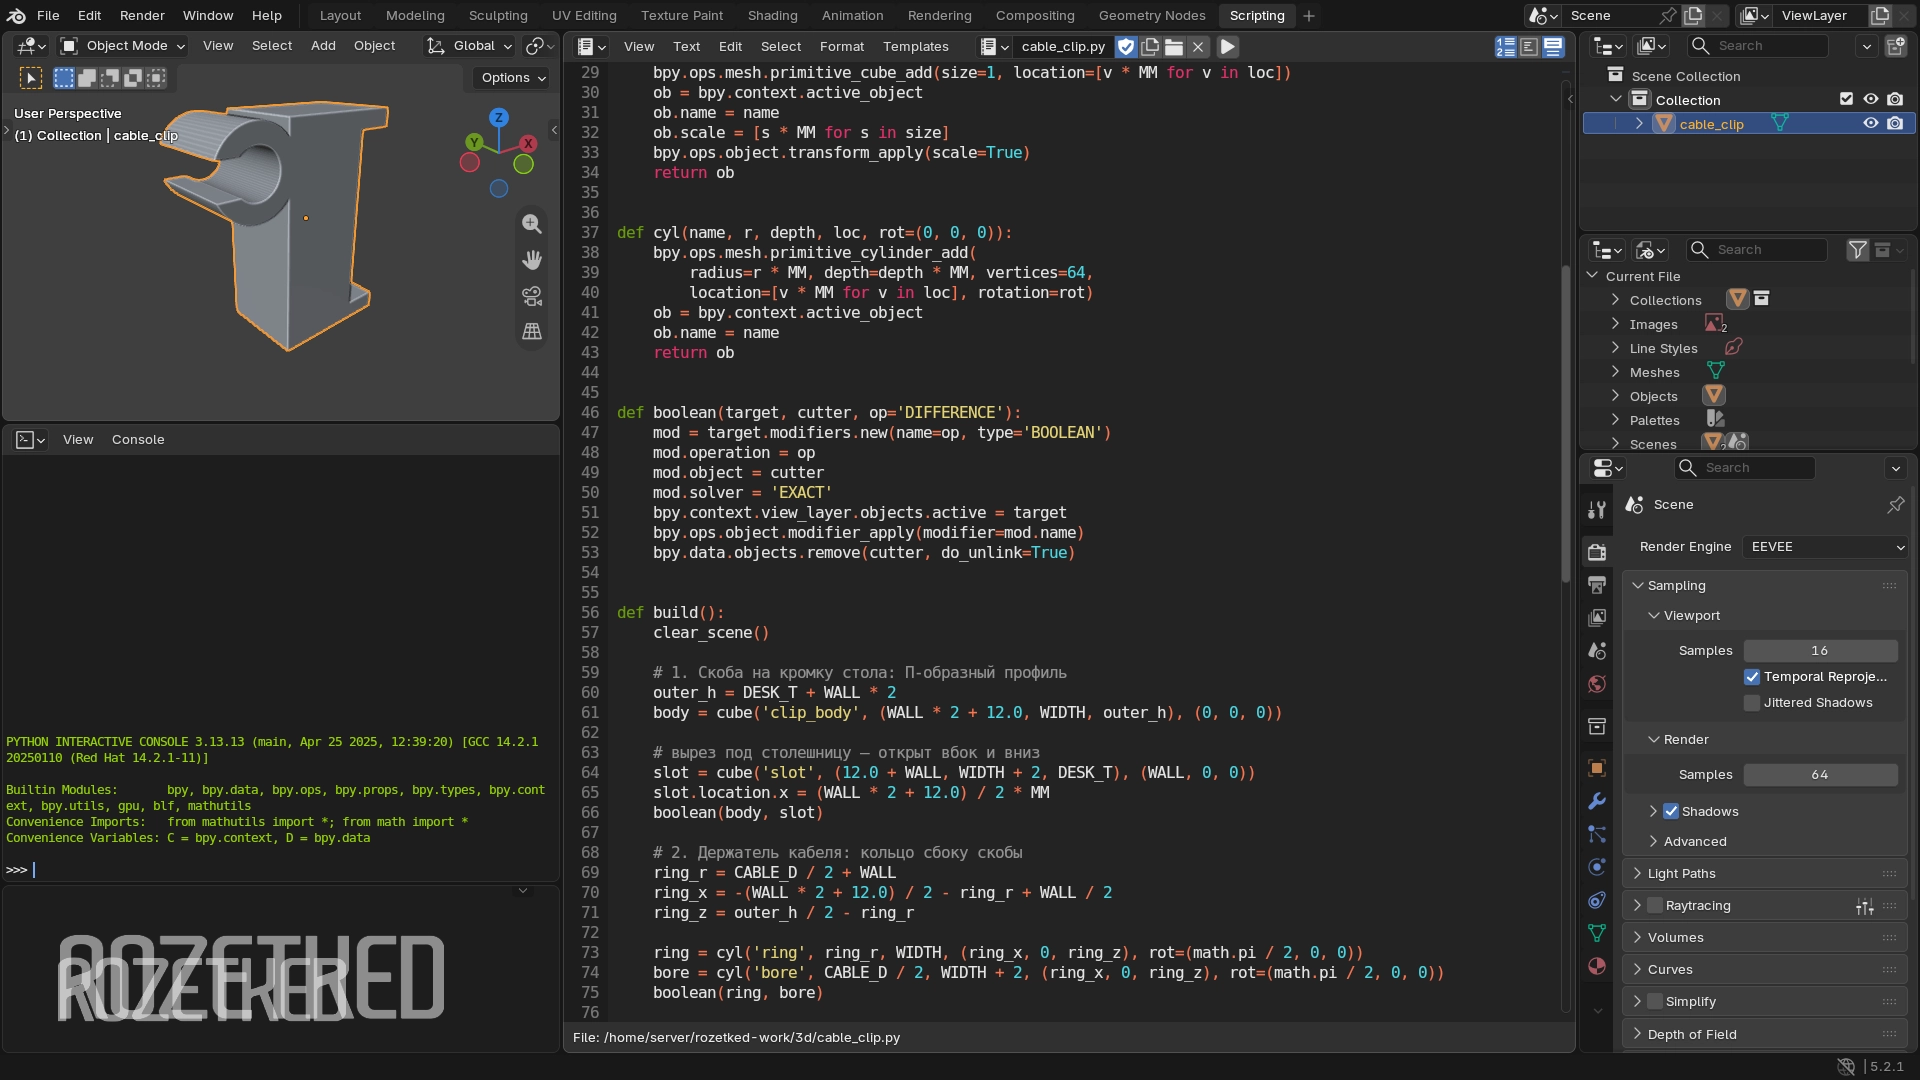Uncheck the Shadows checkbox
The height and width of the screenshot is (1080, 1920).
[1671, 812]
